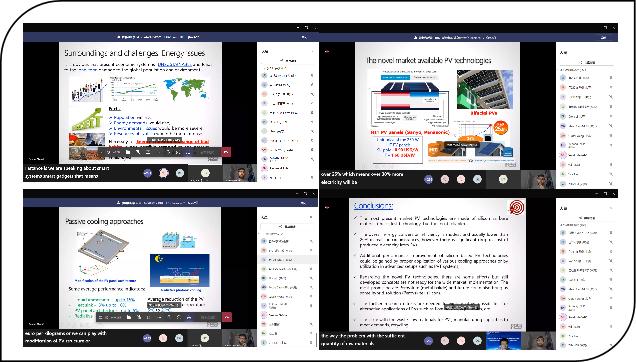Screen dimensions: 636x362
Task: Open presenter video thumbnail beside Energy issues slide
Action: click(x=239, y=173)
